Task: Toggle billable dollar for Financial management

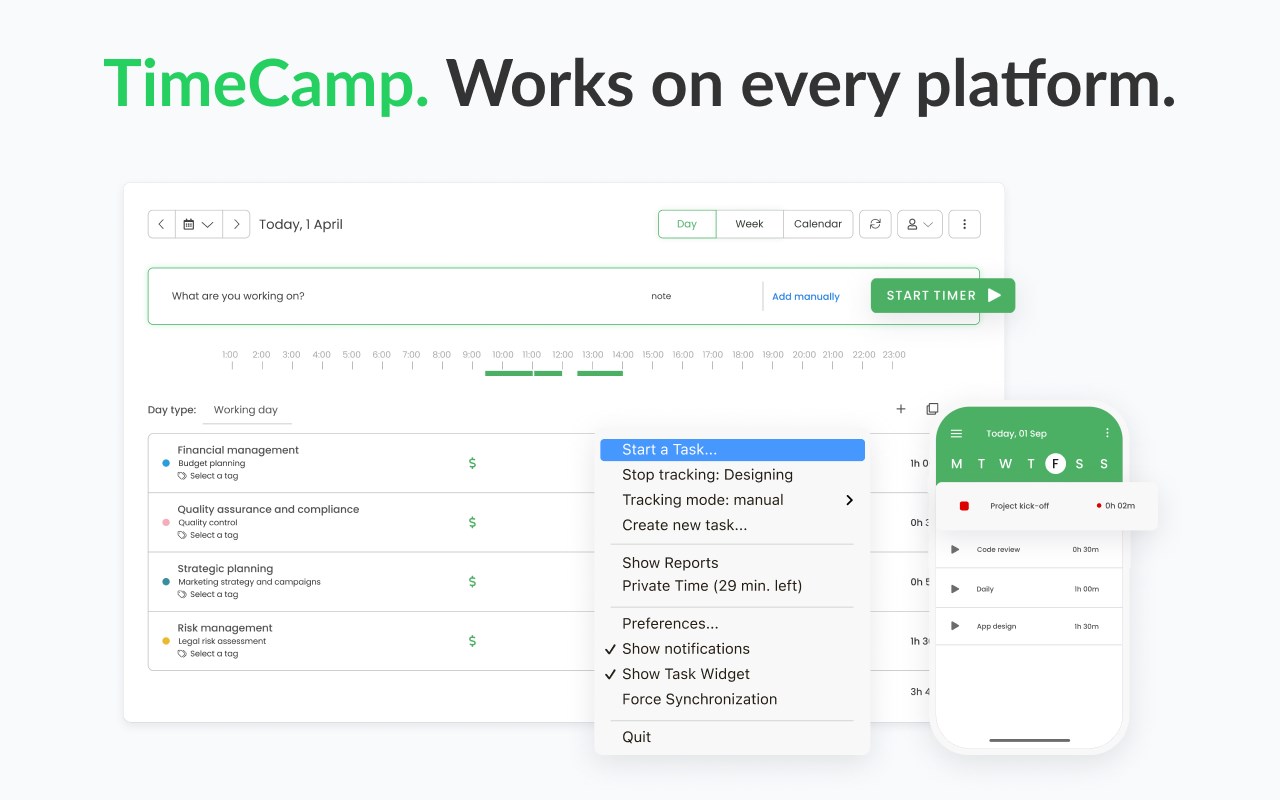Action: tap(472, 463)
